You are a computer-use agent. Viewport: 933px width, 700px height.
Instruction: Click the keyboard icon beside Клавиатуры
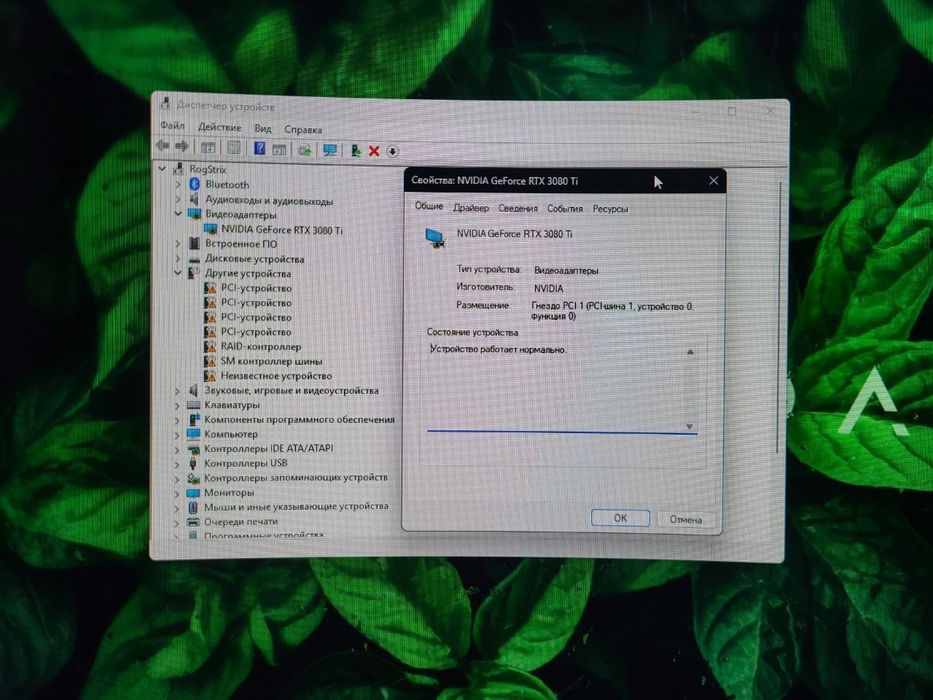pos(193,405)
